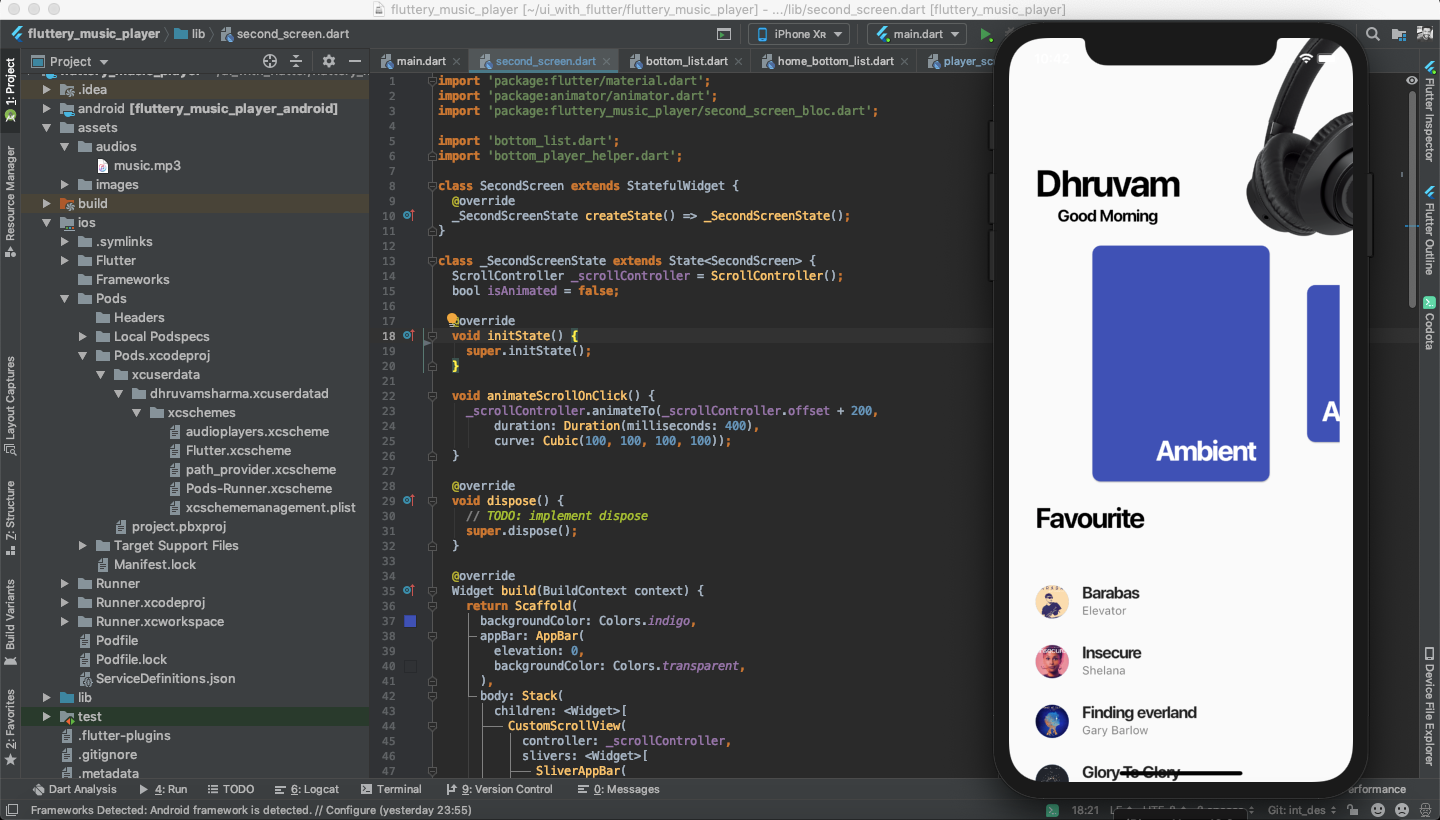Screen dimensions: 1440x820
Task: Click the override gutter marker on line 10
Action: pyautogui.click(x=408, y=215)
